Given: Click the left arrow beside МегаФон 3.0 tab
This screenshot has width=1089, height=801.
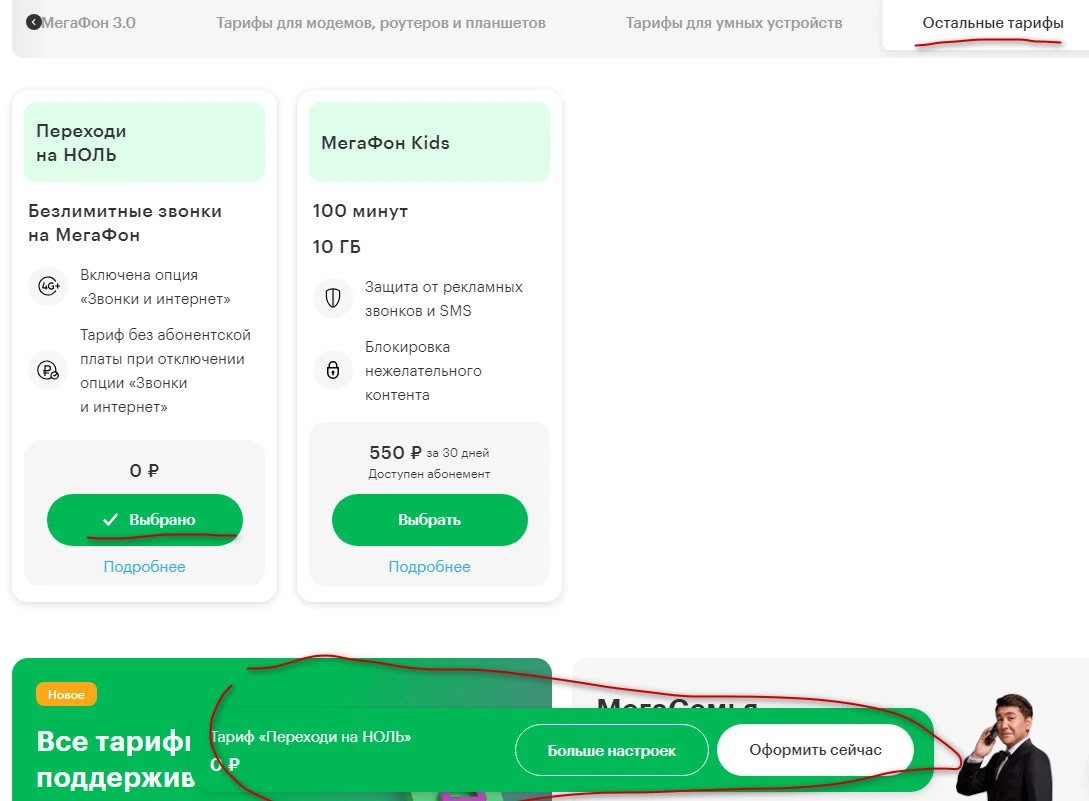Looking at the screenshot, I should tap(34, 22).
